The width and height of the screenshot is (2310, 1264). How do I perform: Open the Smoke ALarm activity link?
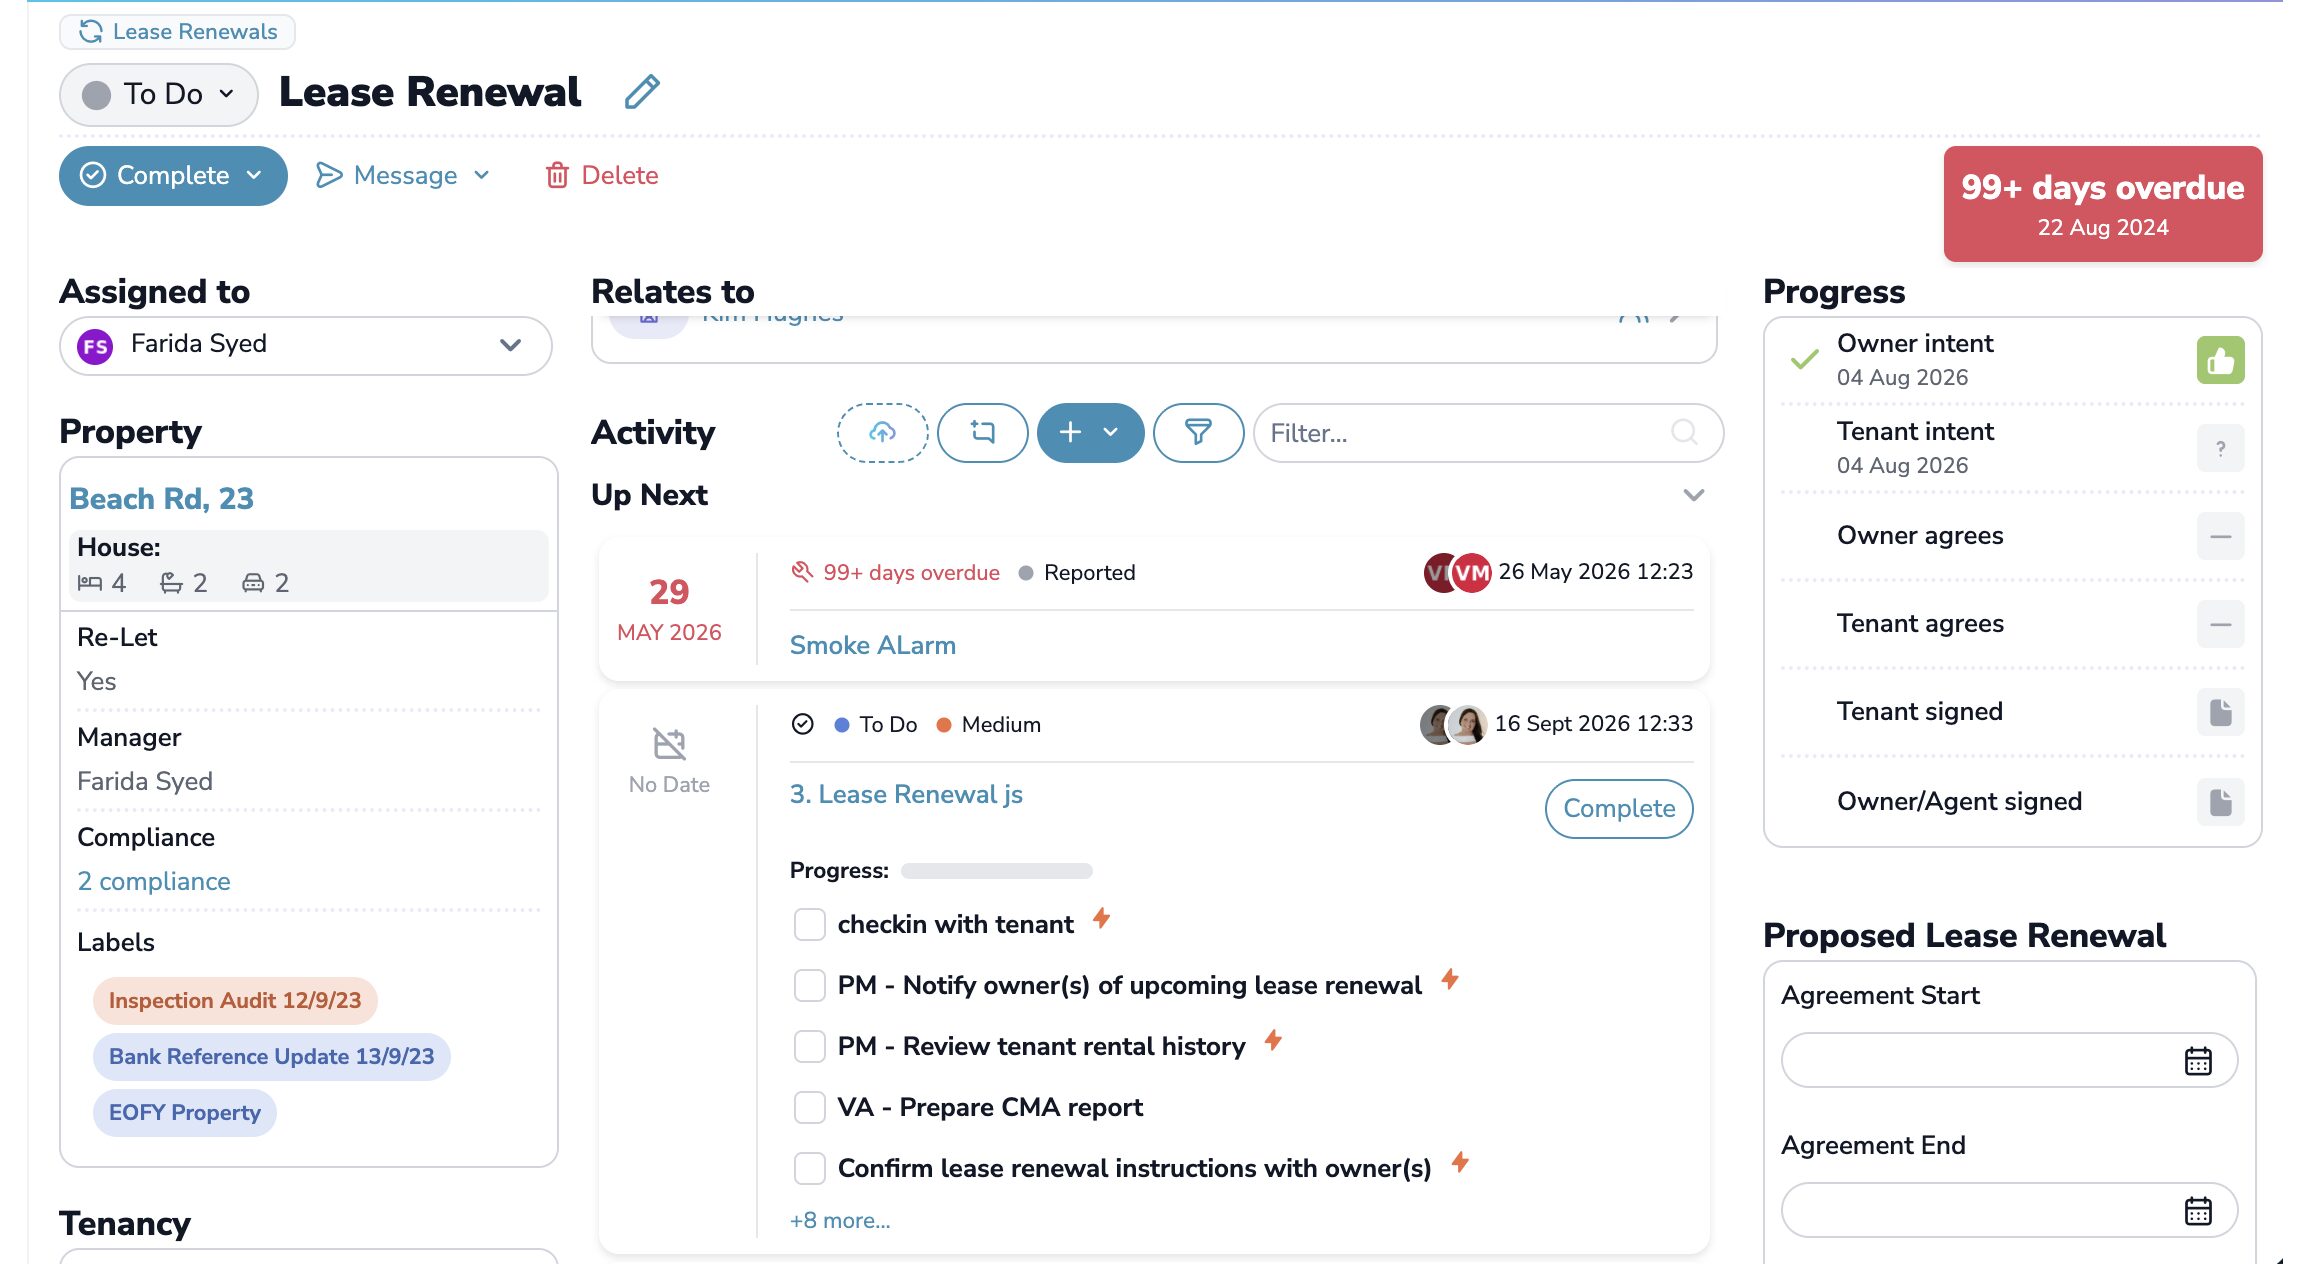pos(873,645)
